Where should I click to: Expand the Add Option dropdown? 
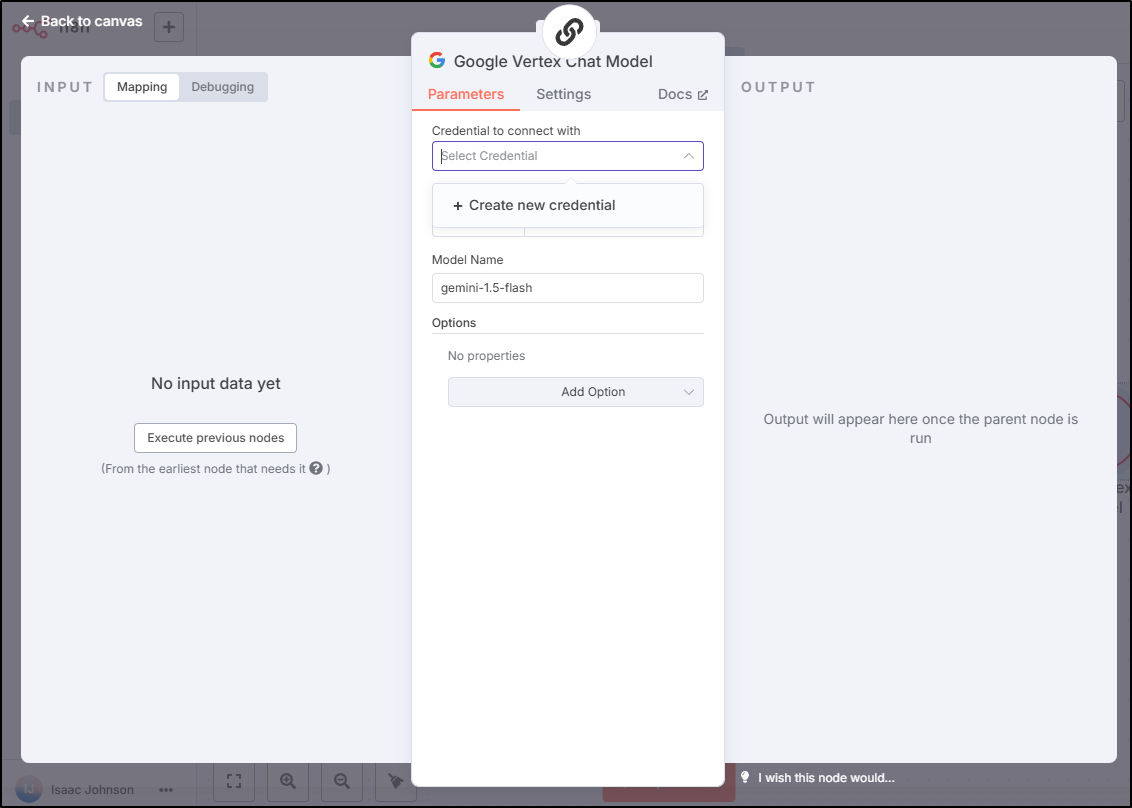click(x=575, y=392)
